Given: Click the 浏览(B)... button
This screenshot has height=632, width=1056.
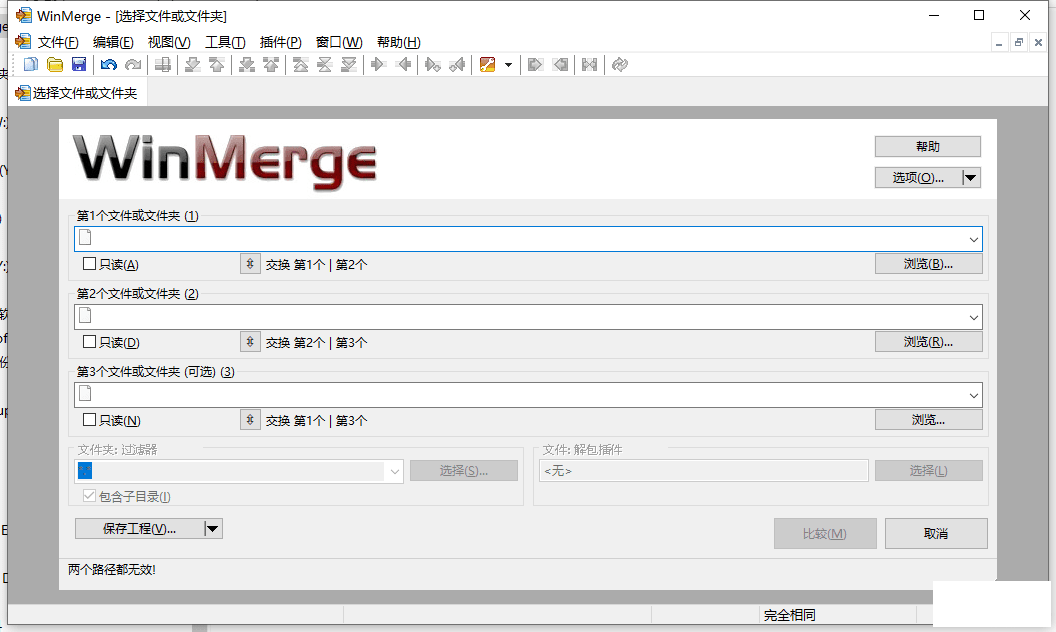Looking at the screenshot, I should (928, 264).
